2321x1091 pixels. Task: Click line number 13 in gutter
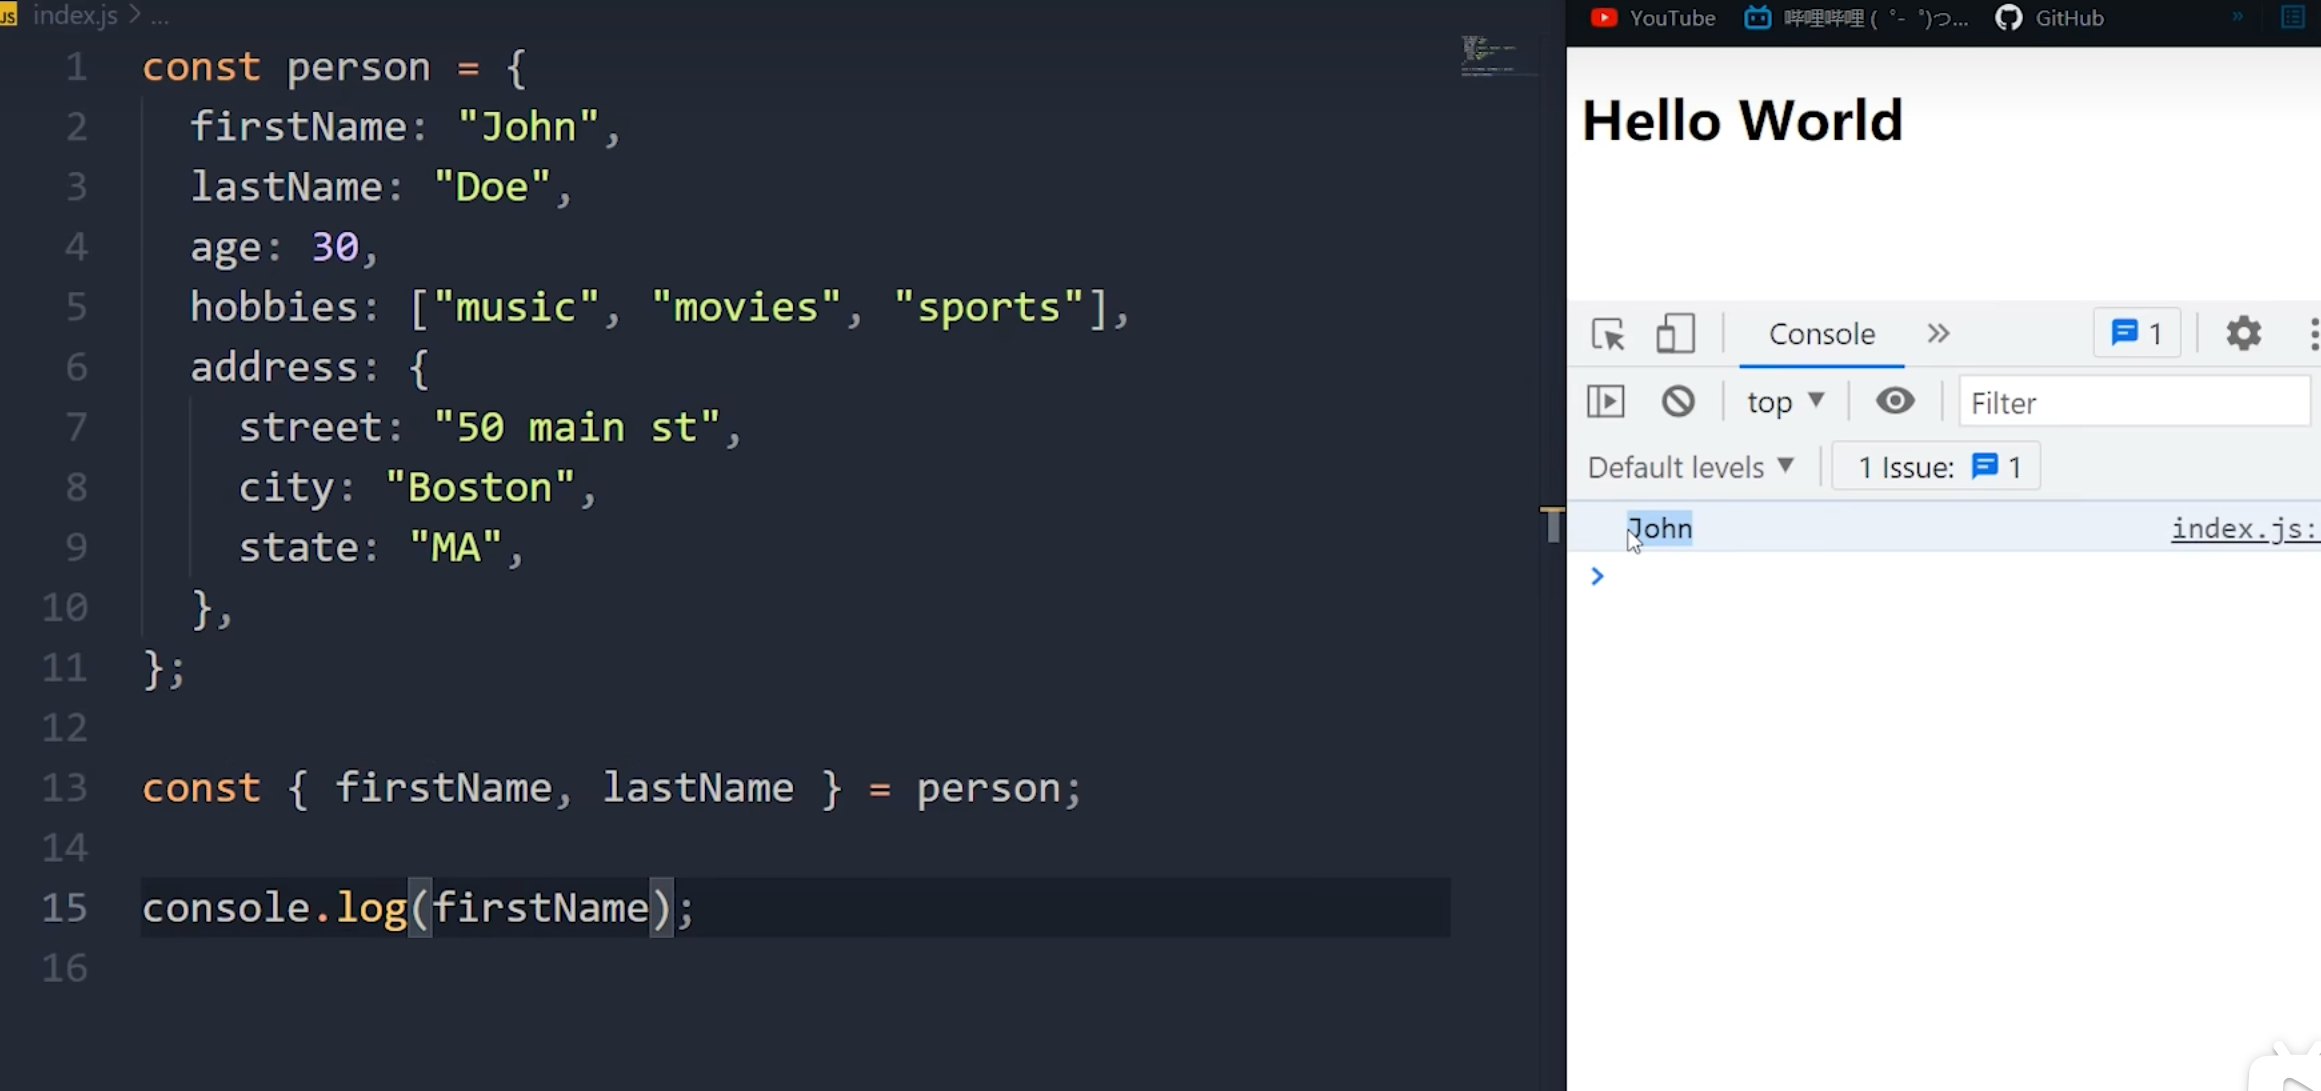65,788
